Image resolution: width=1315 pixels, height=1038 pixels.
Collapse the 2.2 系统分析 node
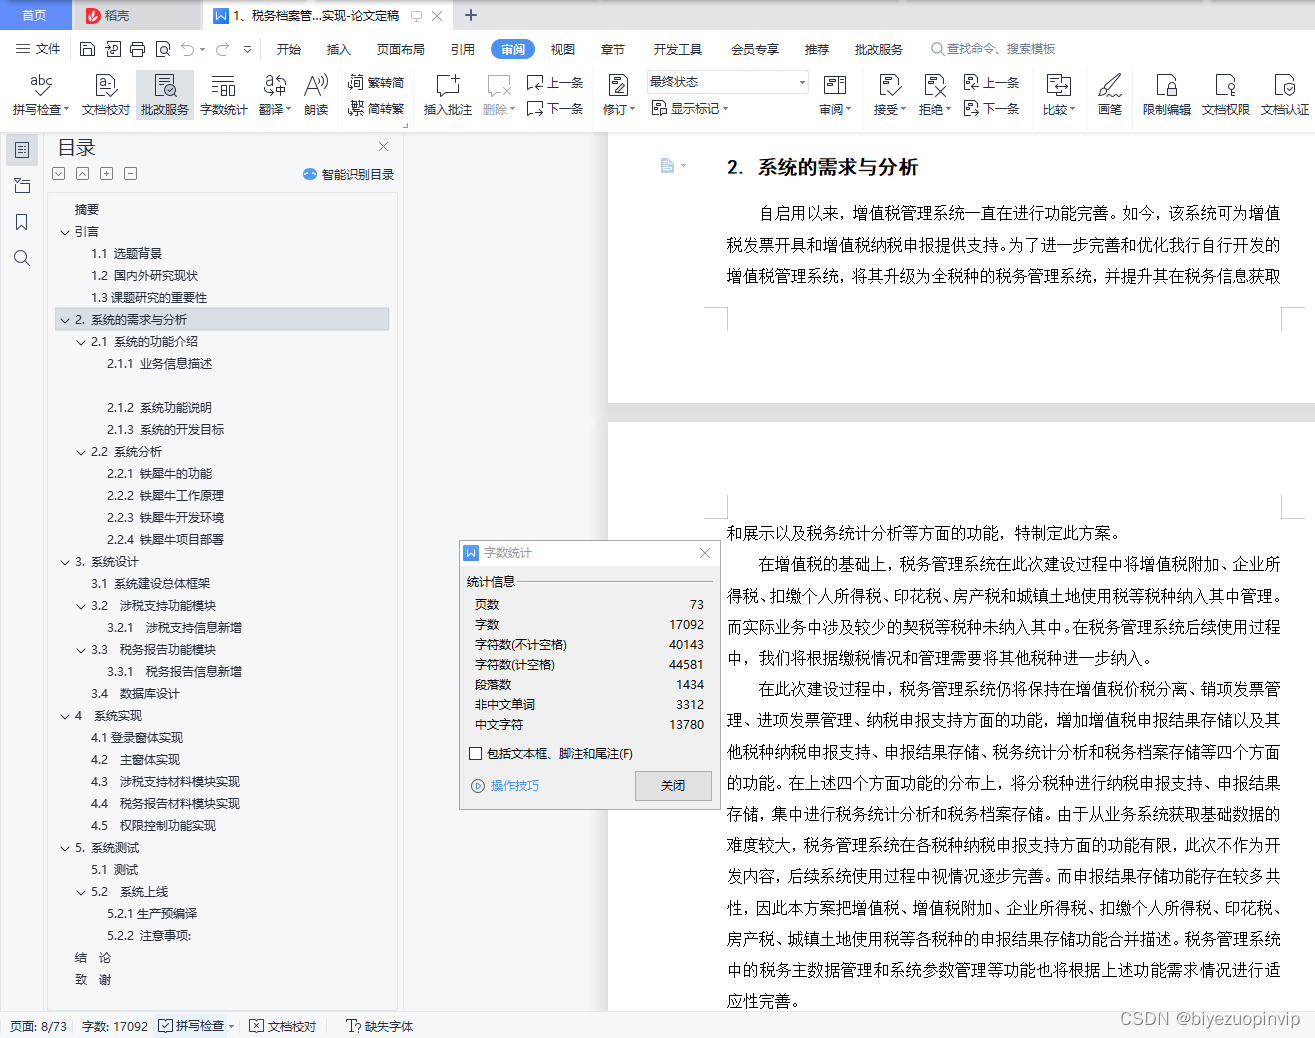[x=81, y=452]
